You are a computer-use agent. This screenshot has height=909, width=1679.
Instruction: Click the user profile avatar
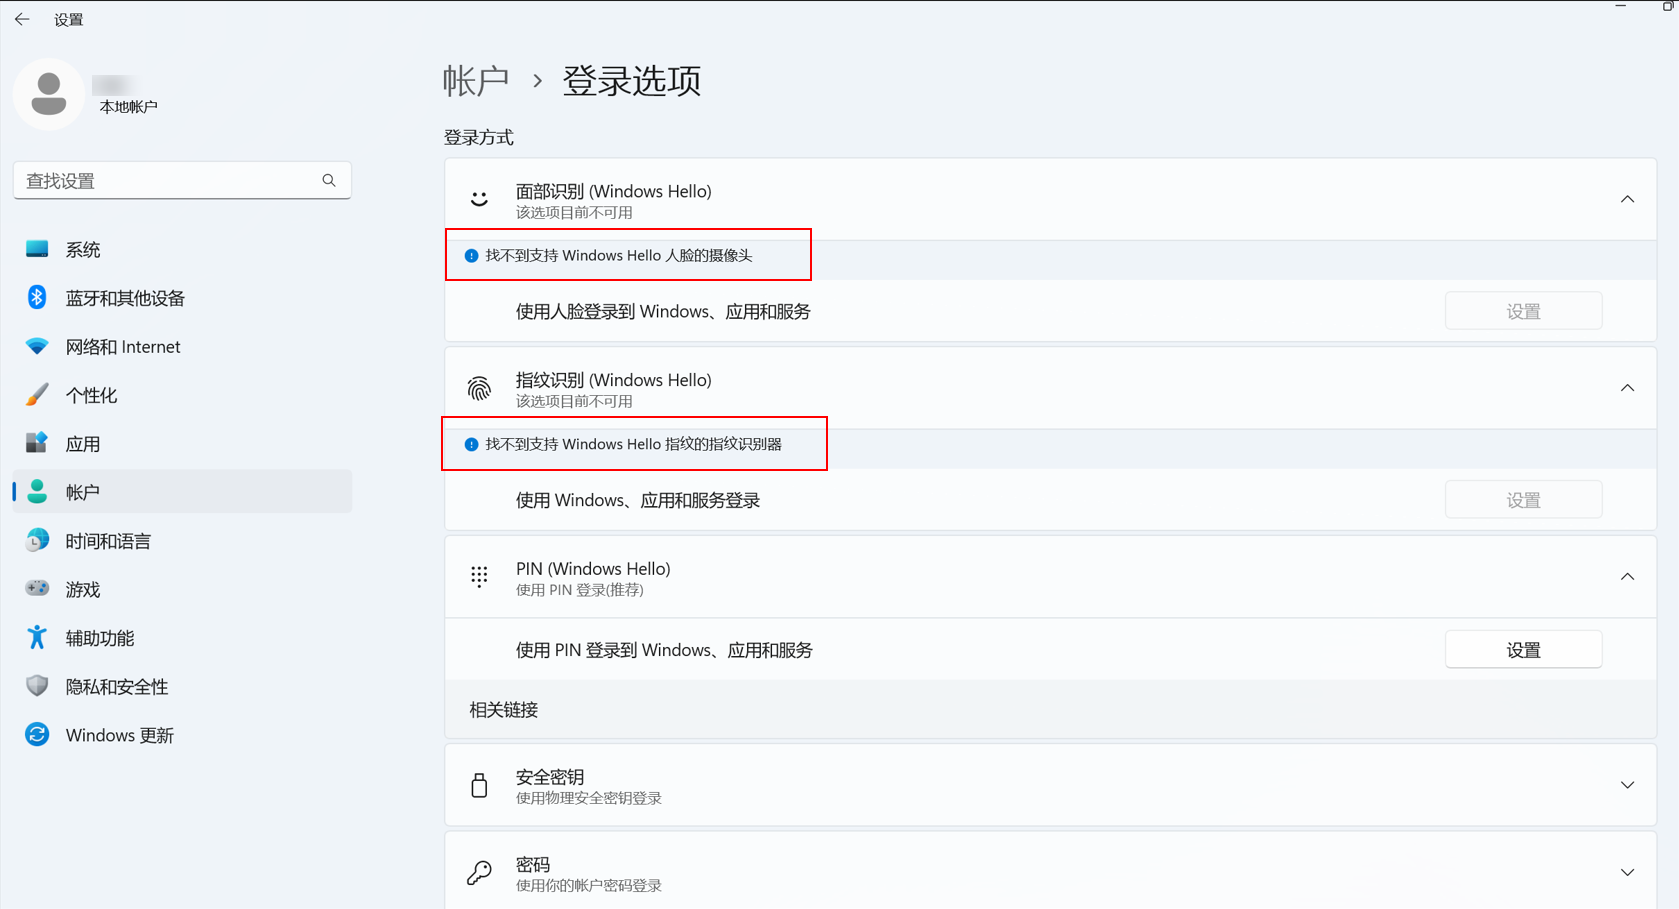(48, 94)
